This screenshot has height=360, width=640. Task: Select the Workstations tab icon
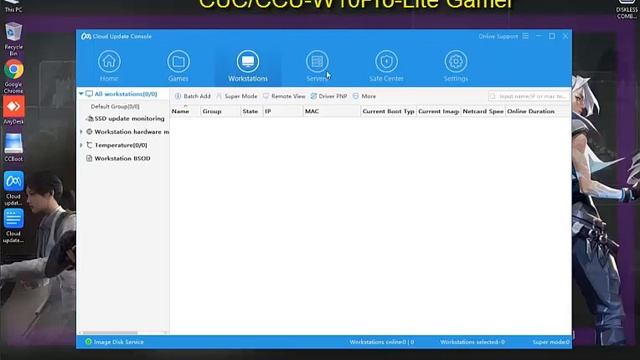[x=248, y=62]
